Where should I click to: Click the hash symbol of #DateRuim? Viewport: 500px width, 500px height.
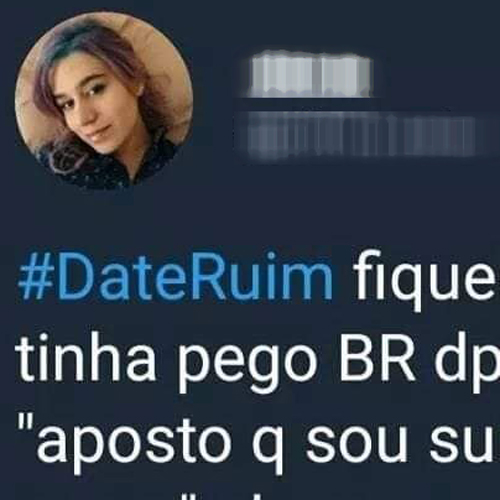click(x=37, y=277)
